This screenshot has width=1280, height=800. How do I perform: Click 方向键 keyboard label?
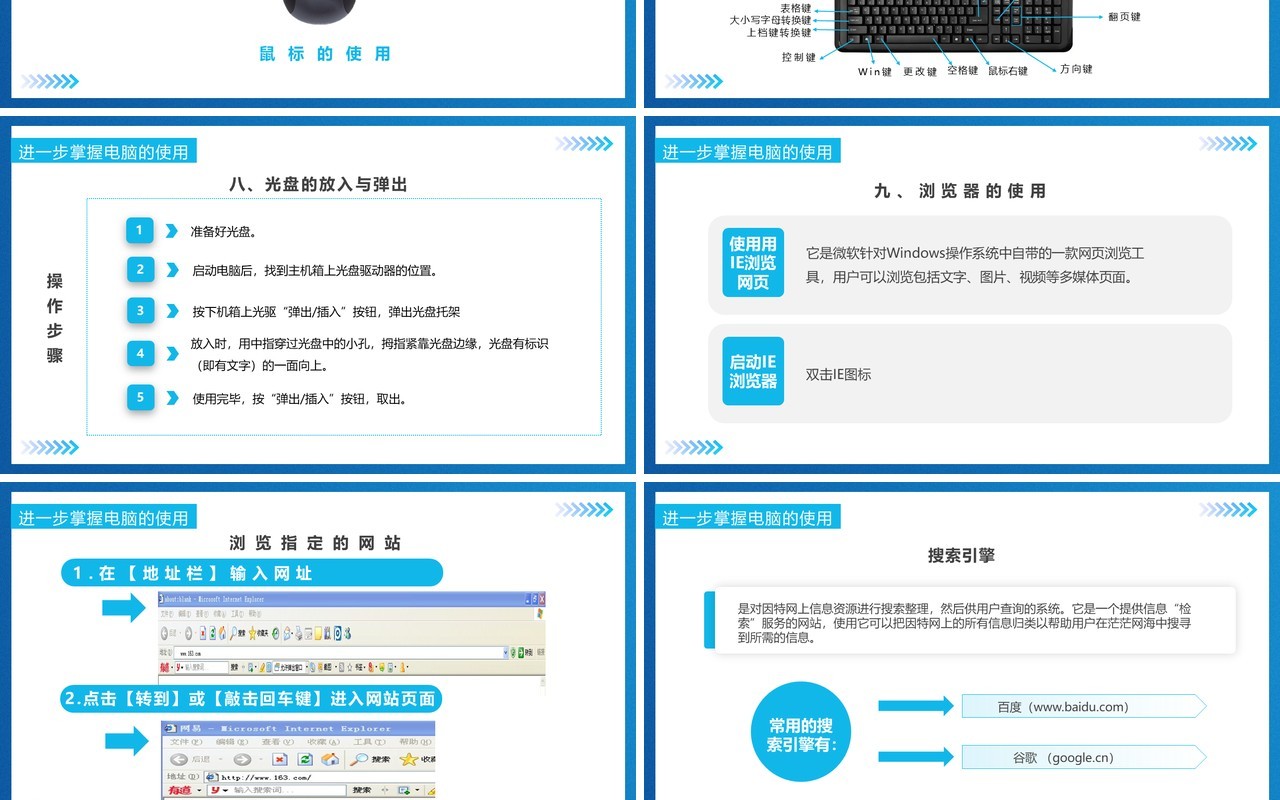pyautogui.click(x=1076, y=69)
